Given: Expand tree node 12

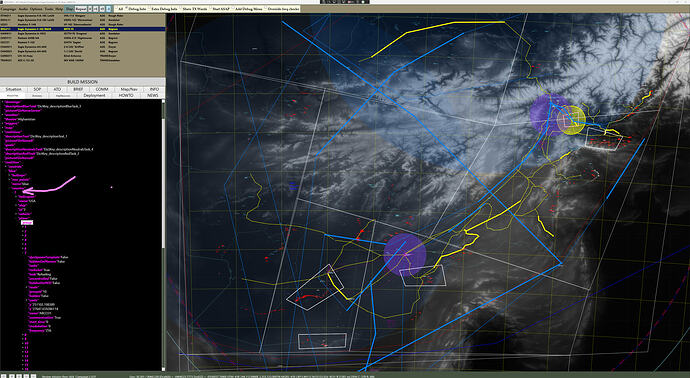Looking at the screenshot, I should click(23, 352).
